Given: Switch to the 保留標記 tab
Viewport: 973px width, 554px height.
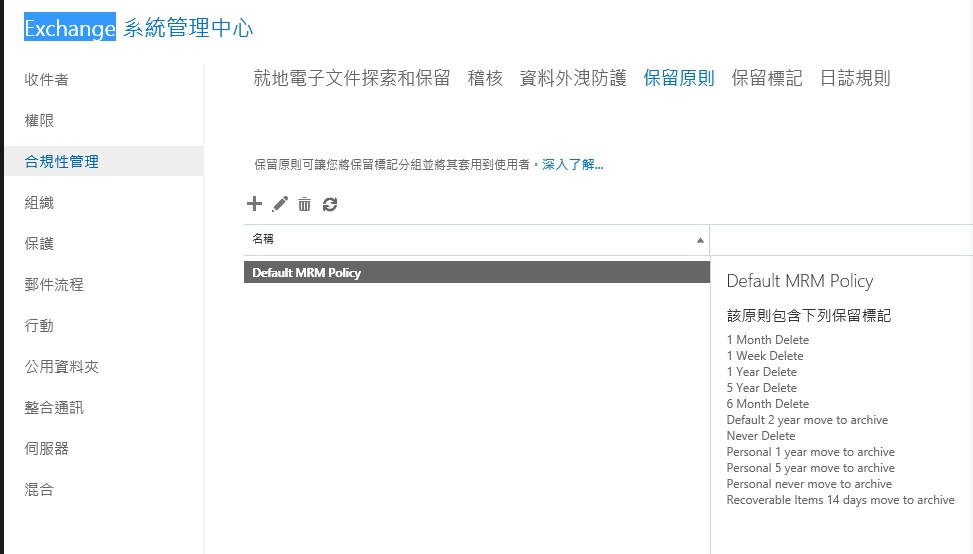Looking at the screenshot, I should pos(767,78).
